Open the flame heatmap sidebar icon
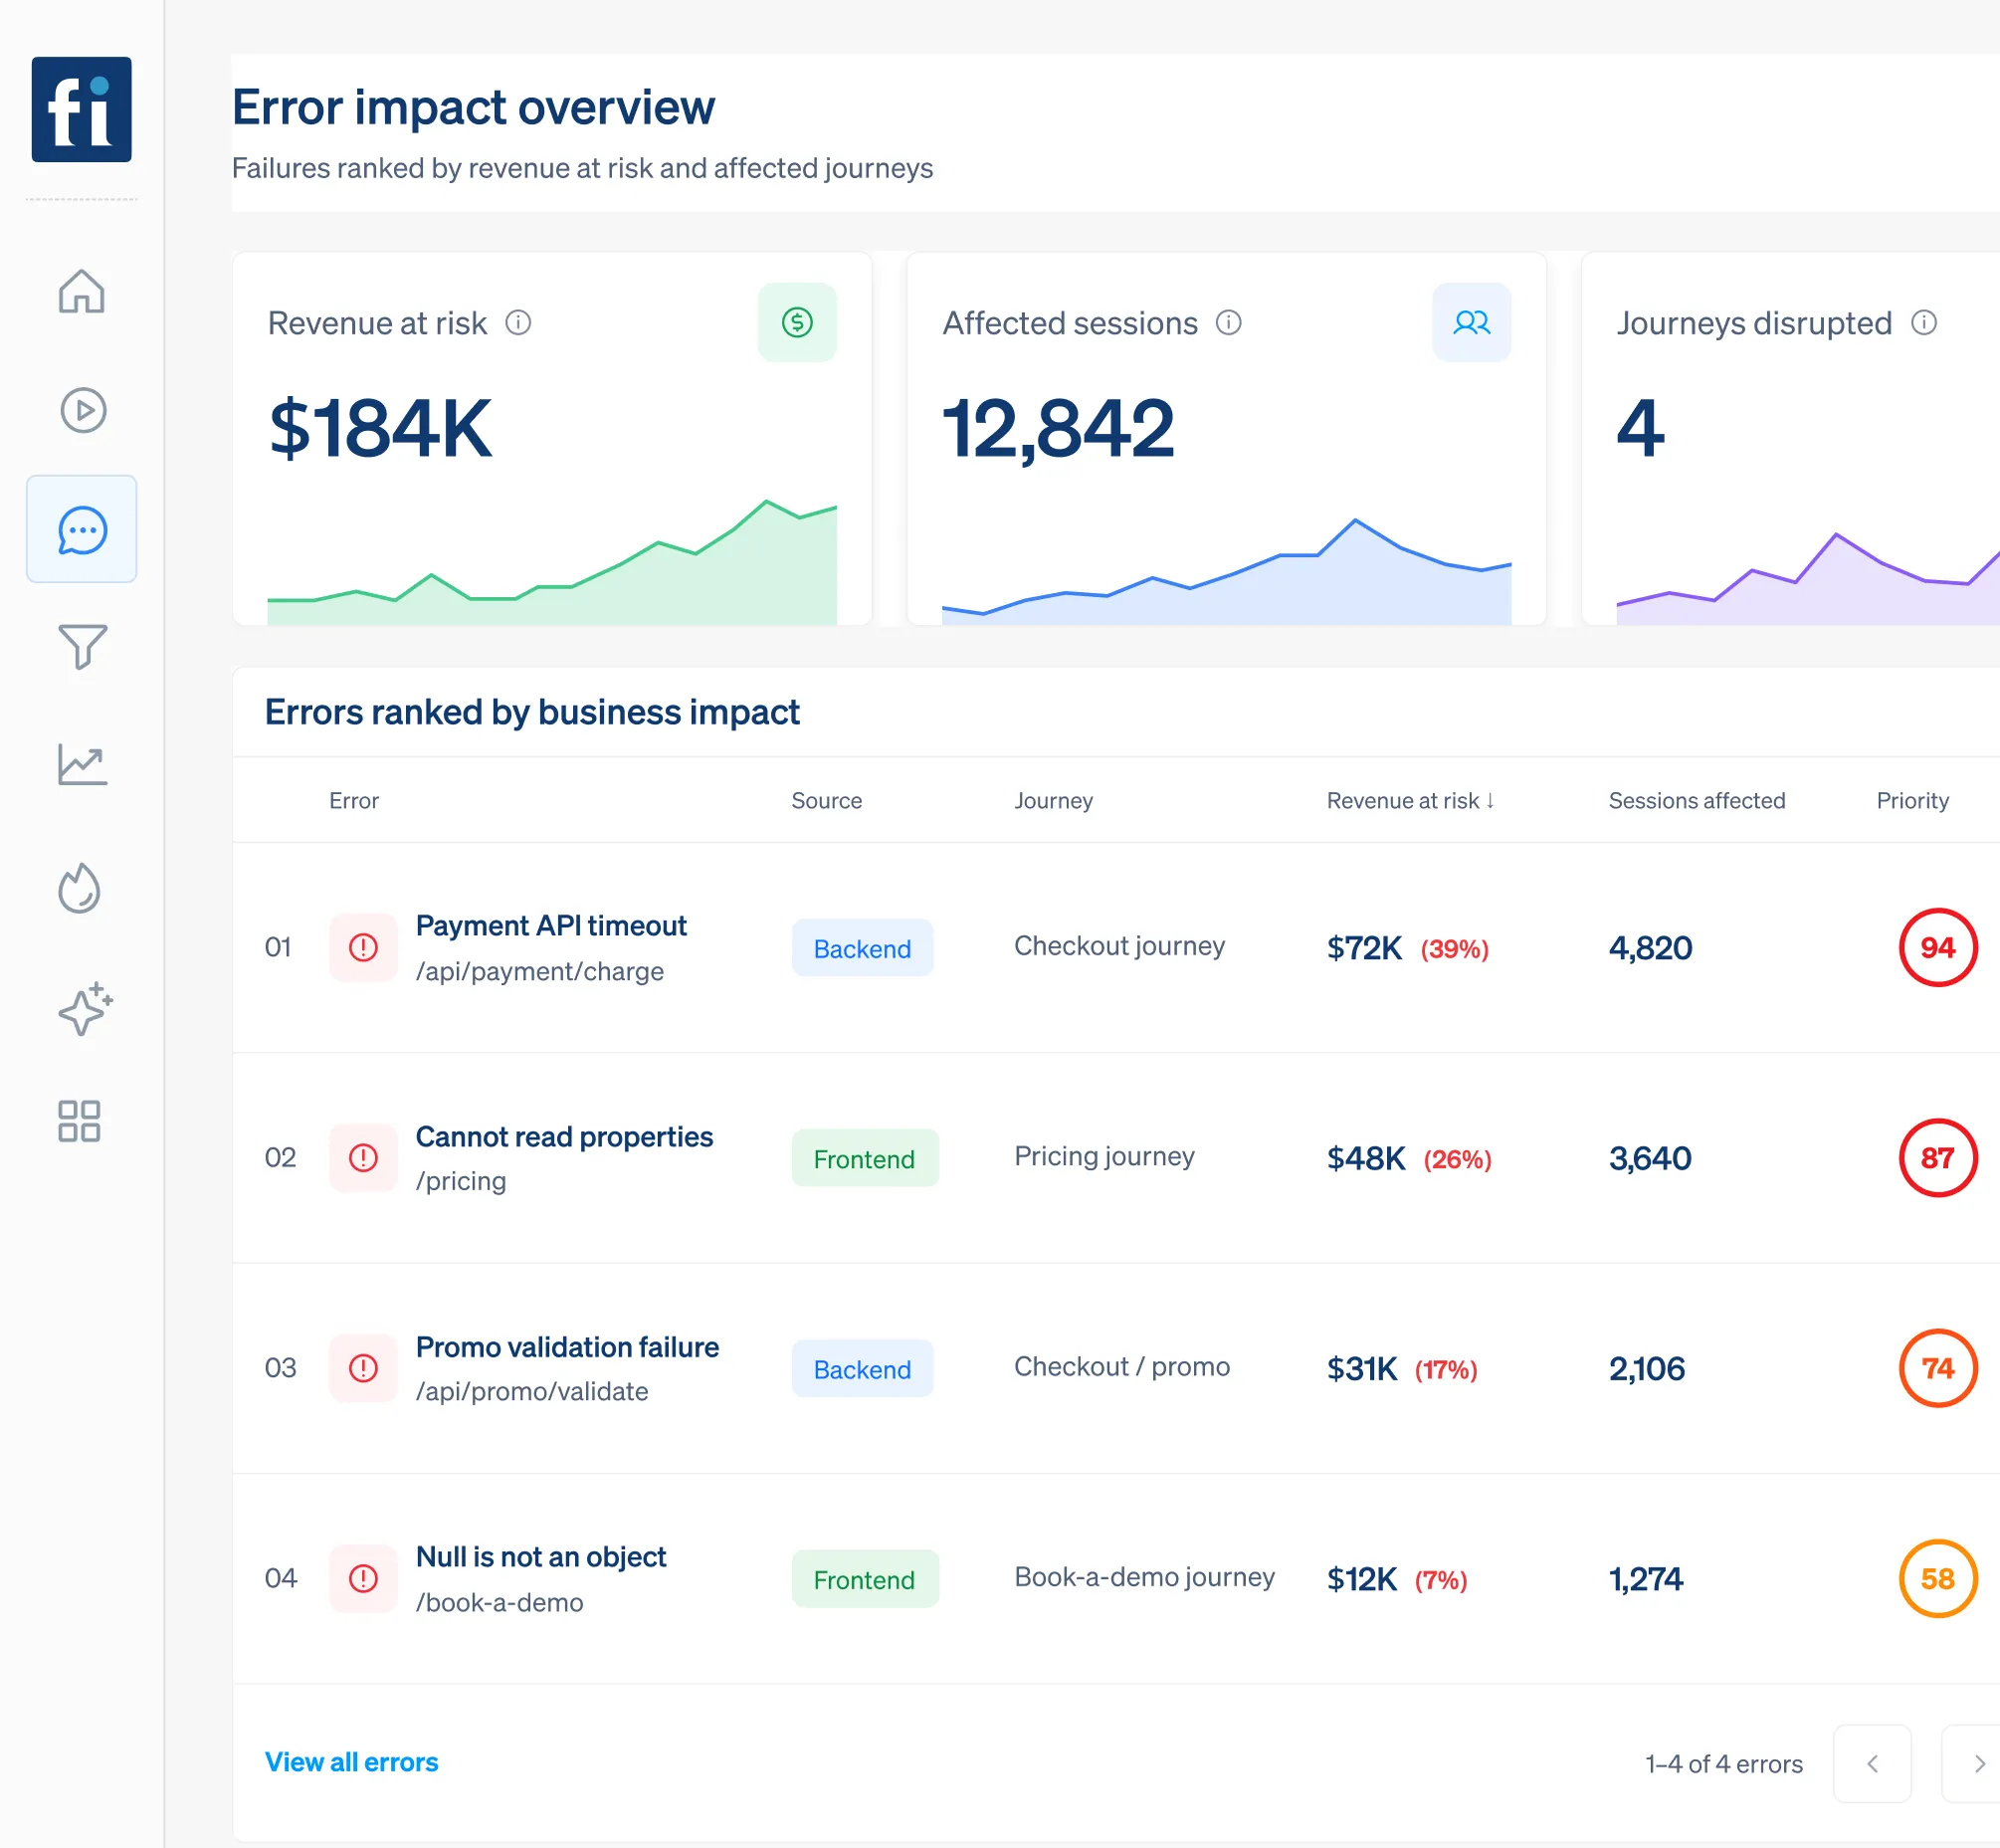This screenshot has width=2000, height=1848. [x=80, y=888]
